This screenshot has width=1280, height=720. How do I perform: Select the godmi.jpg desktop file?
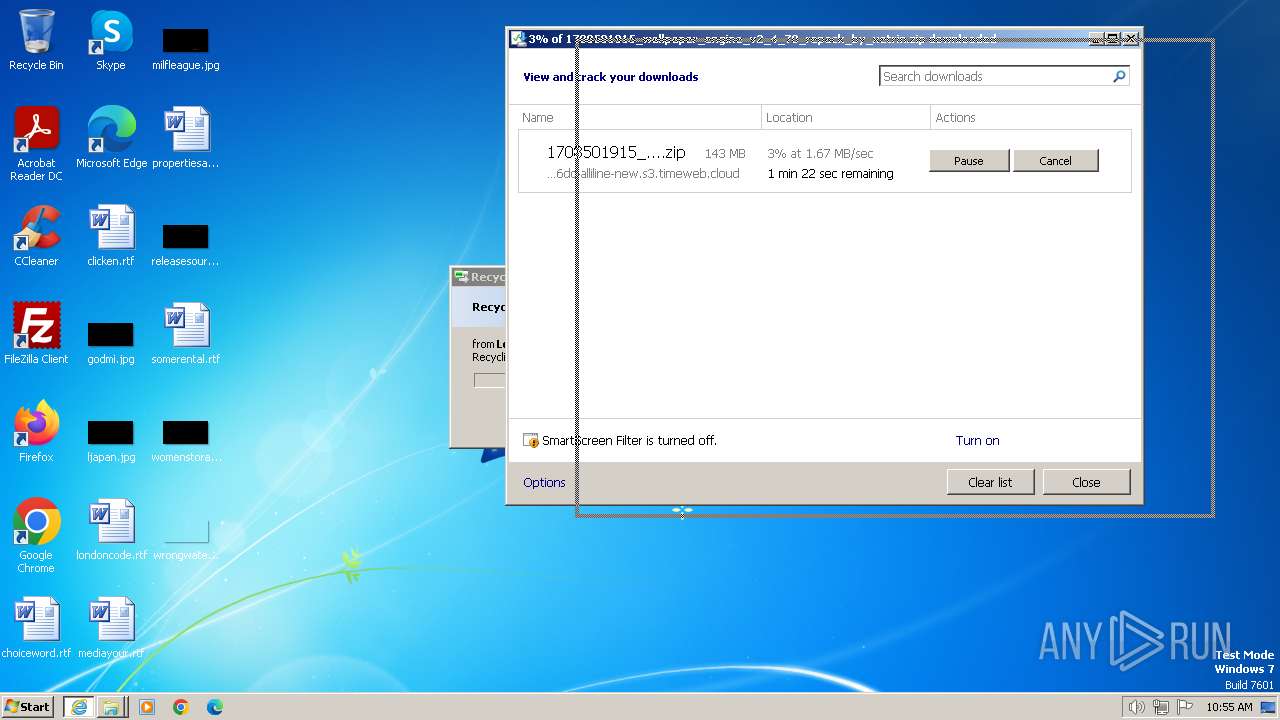(110, 342)
